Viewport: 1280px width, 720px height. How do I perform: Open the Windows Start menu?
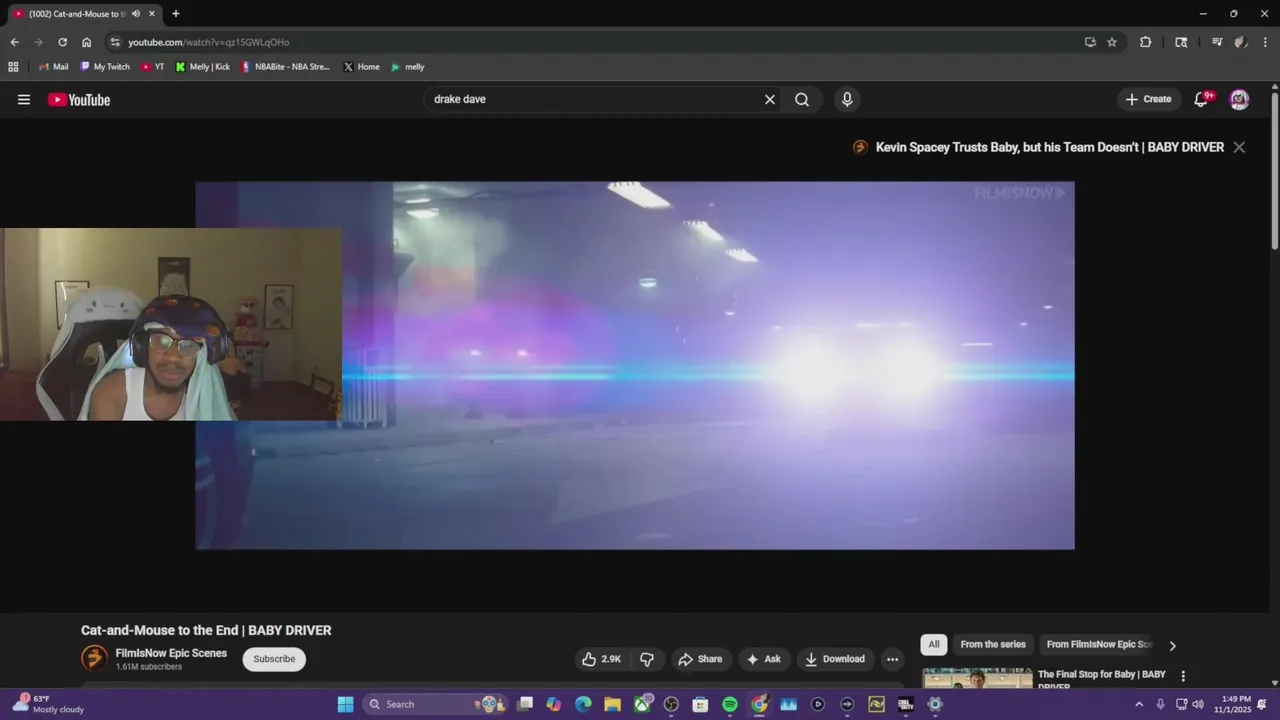[x=345, y=704]
